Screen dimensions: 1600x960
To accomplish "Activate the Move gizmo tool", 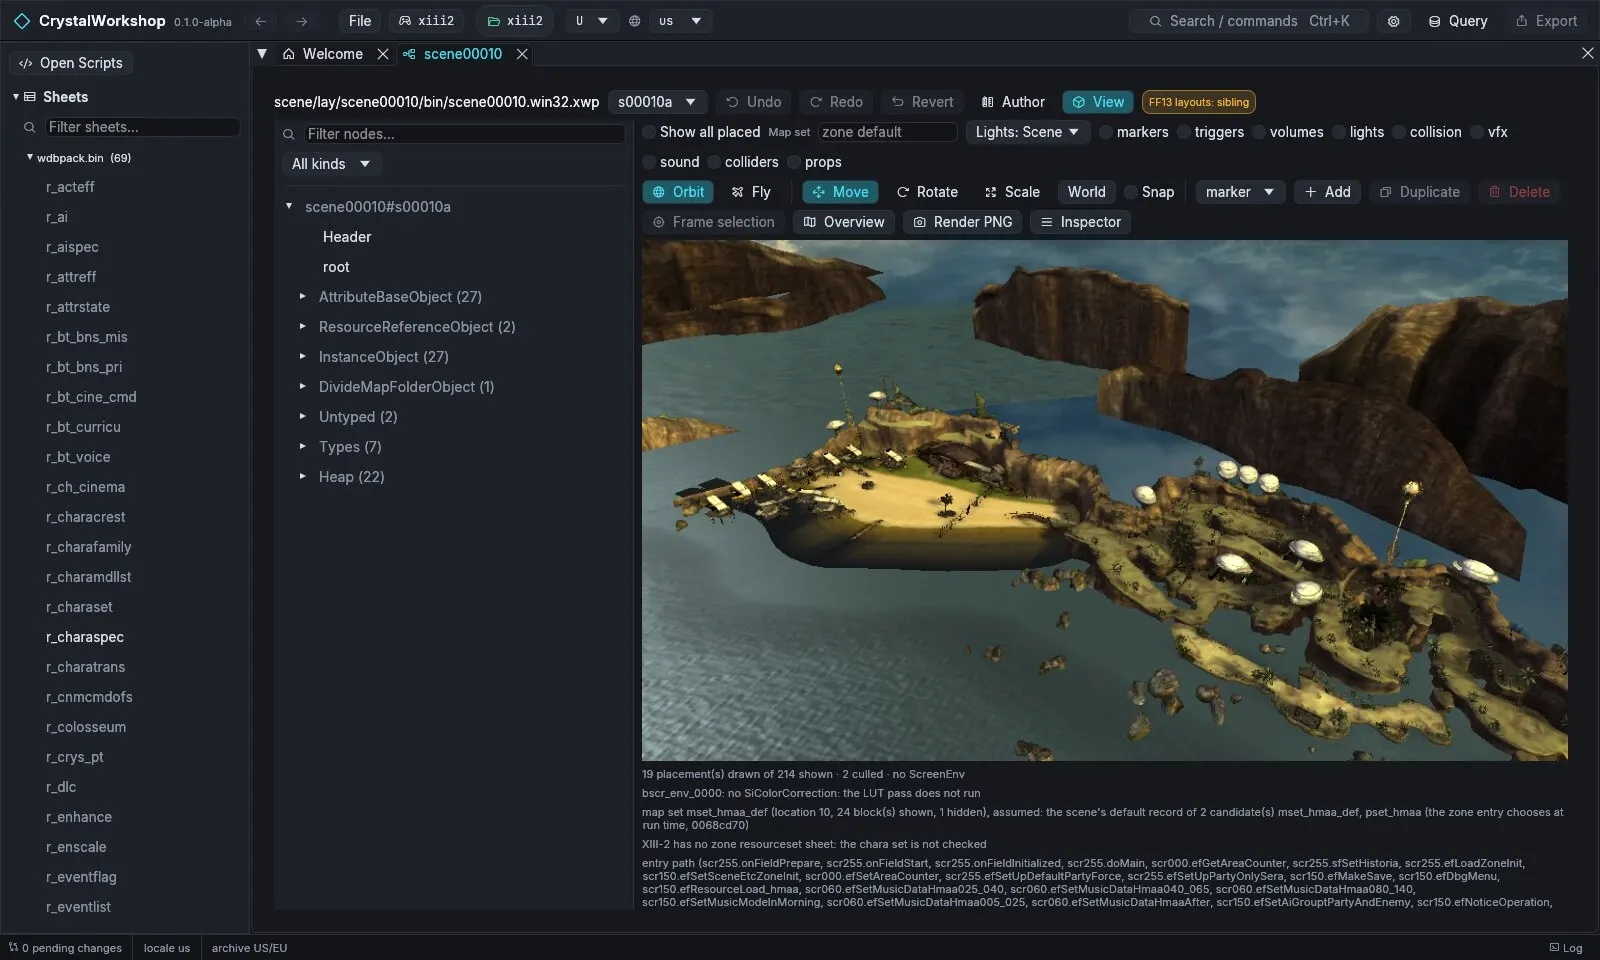I will [840, 192].
